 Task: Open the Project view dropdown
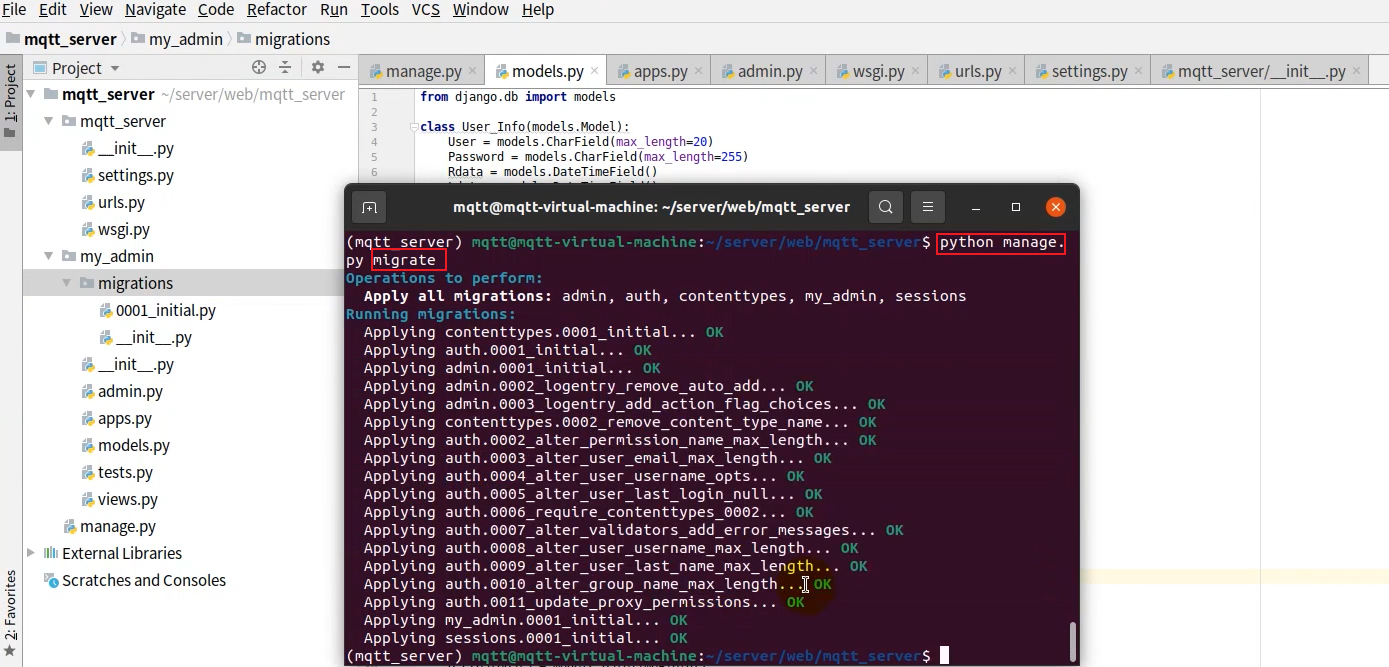coord(78,68)
